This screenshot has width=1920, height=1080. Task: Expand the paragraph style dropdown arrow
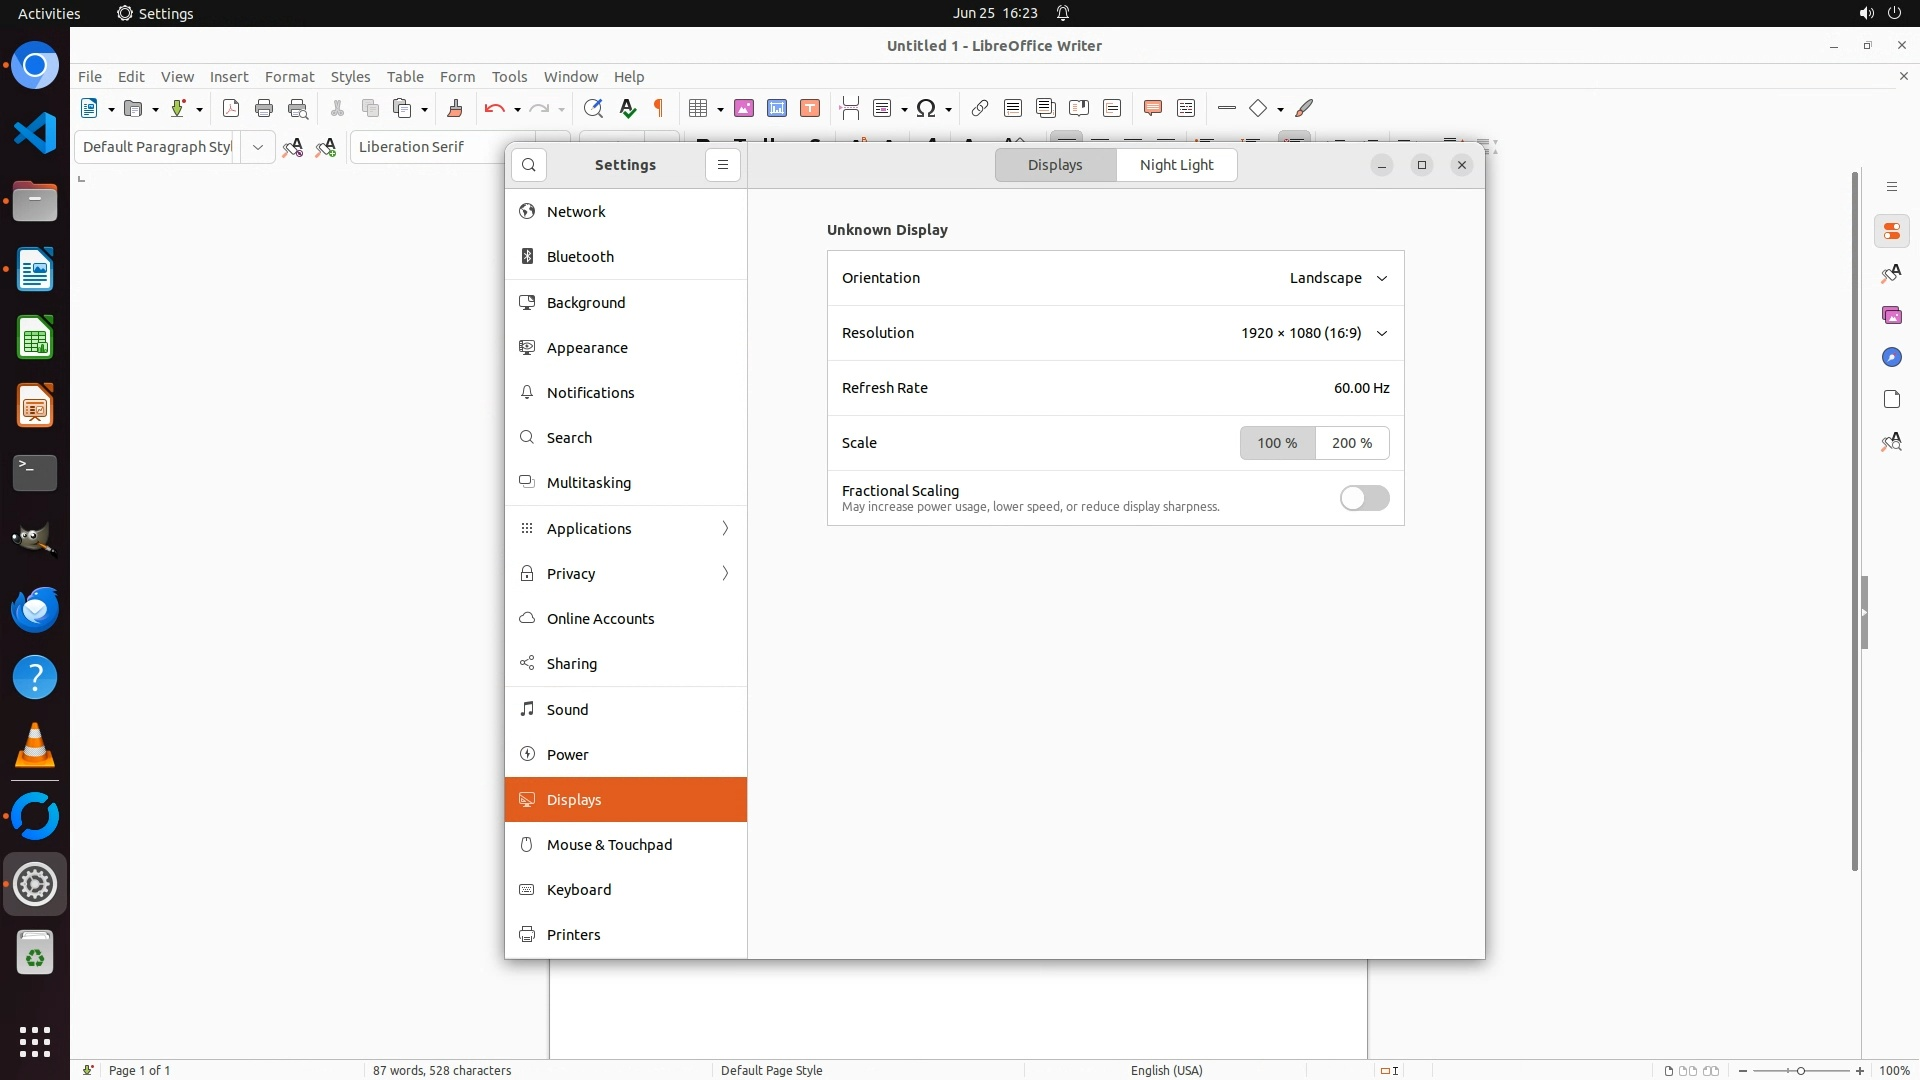coord(257,147)
